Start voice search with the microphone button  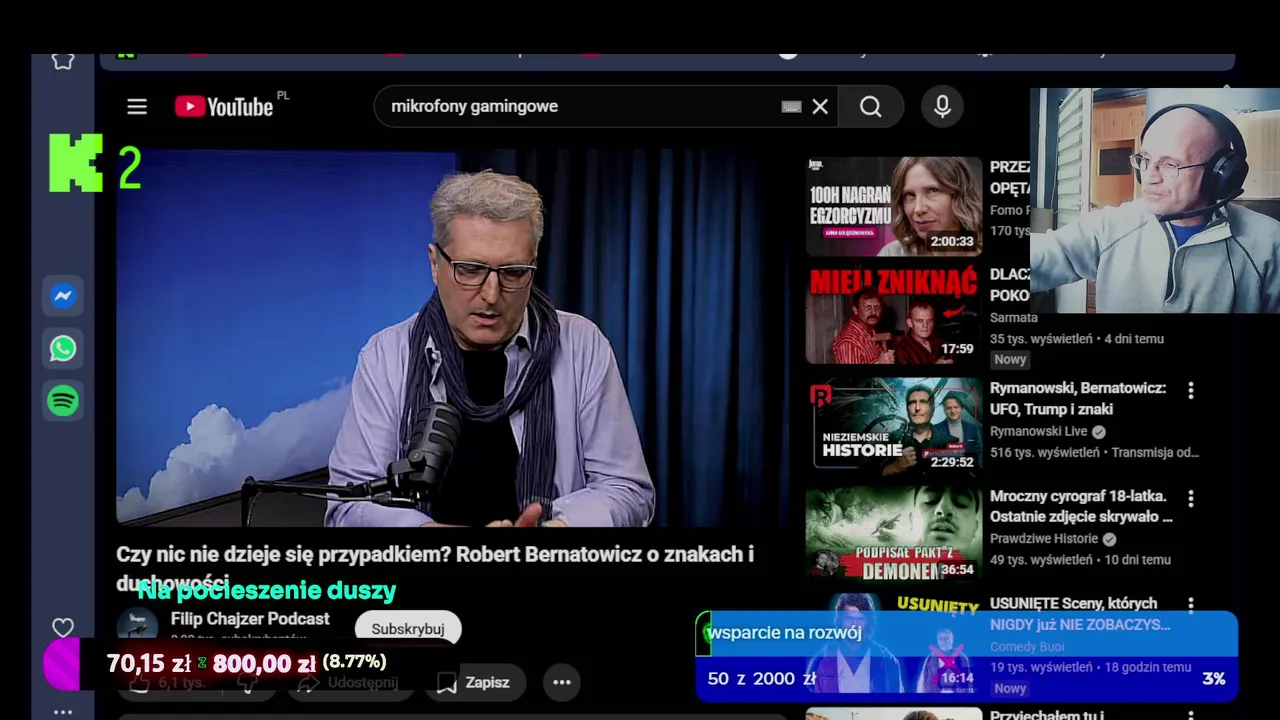[x=942, y=107]
